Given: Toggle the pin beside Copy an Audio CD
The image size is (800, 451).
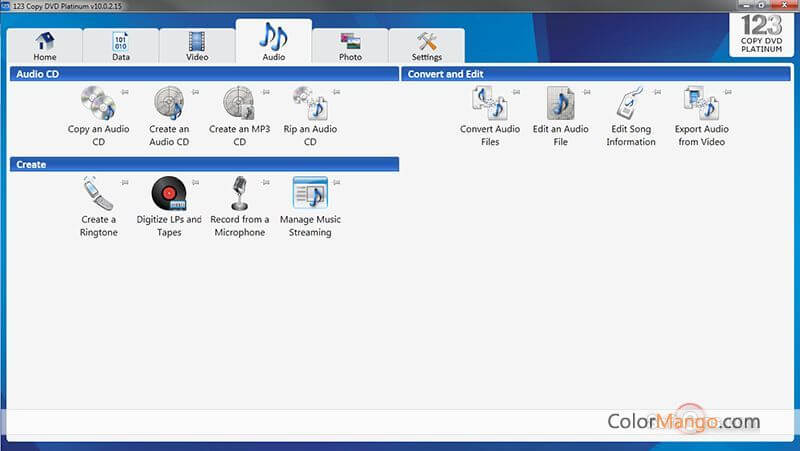Looking at the screenshot, I should 124,92.
